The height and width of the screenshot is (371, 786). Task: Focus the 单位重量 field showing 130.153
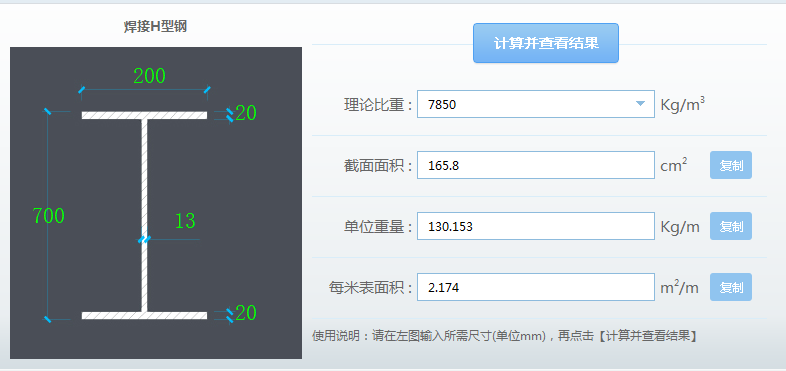click(535, 226)
